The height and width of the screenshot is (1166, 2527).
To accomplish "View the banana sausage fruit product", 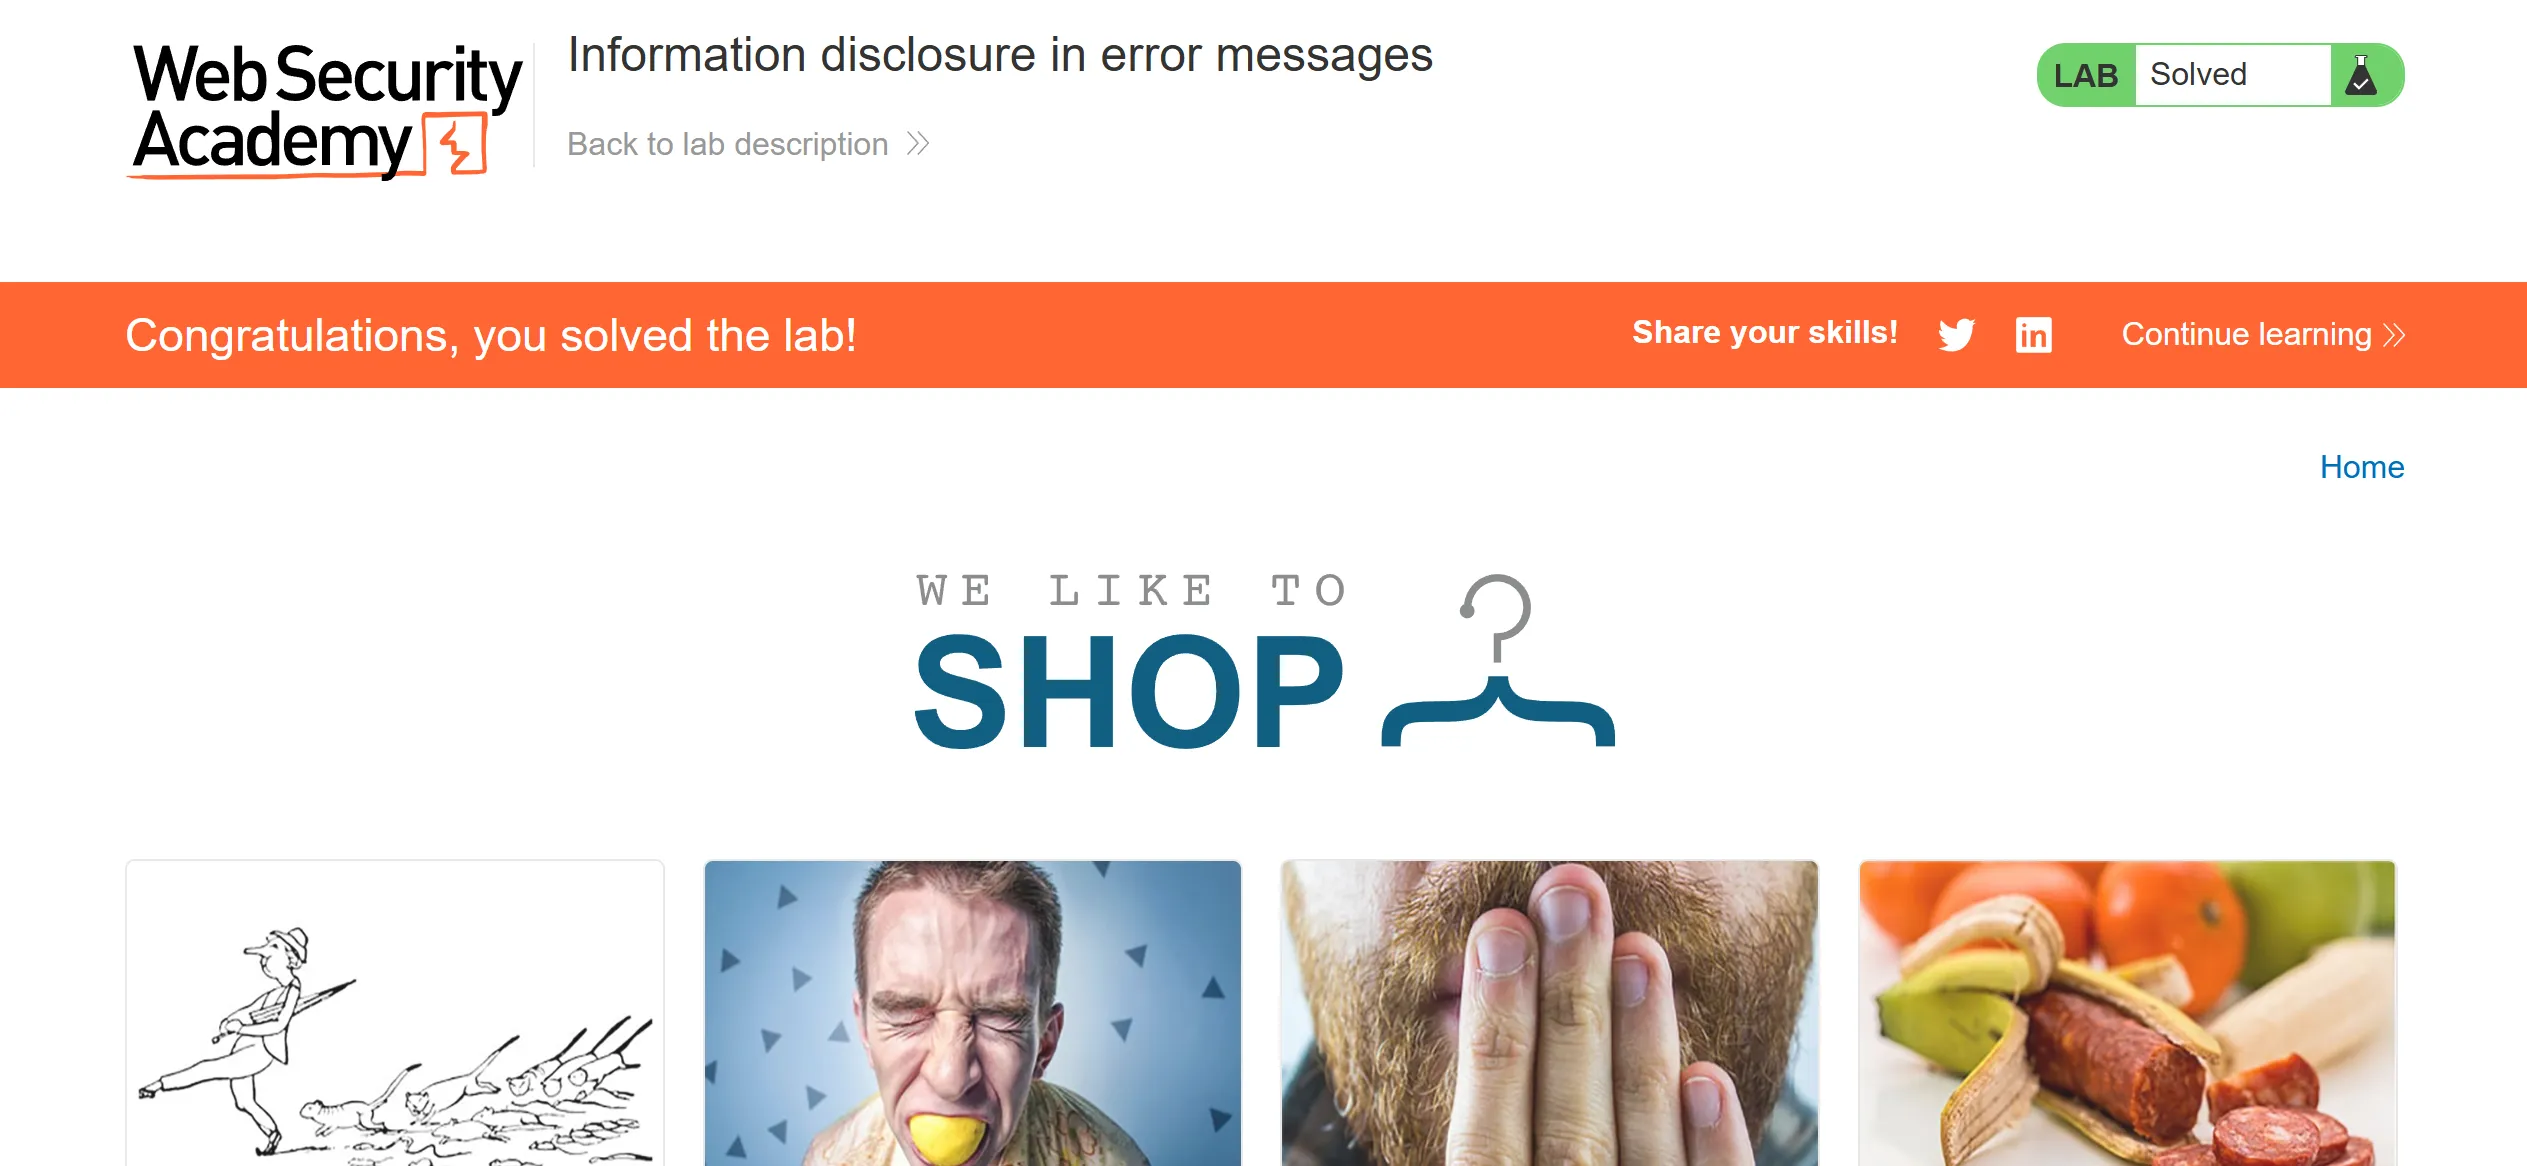I will 2127,1013.
